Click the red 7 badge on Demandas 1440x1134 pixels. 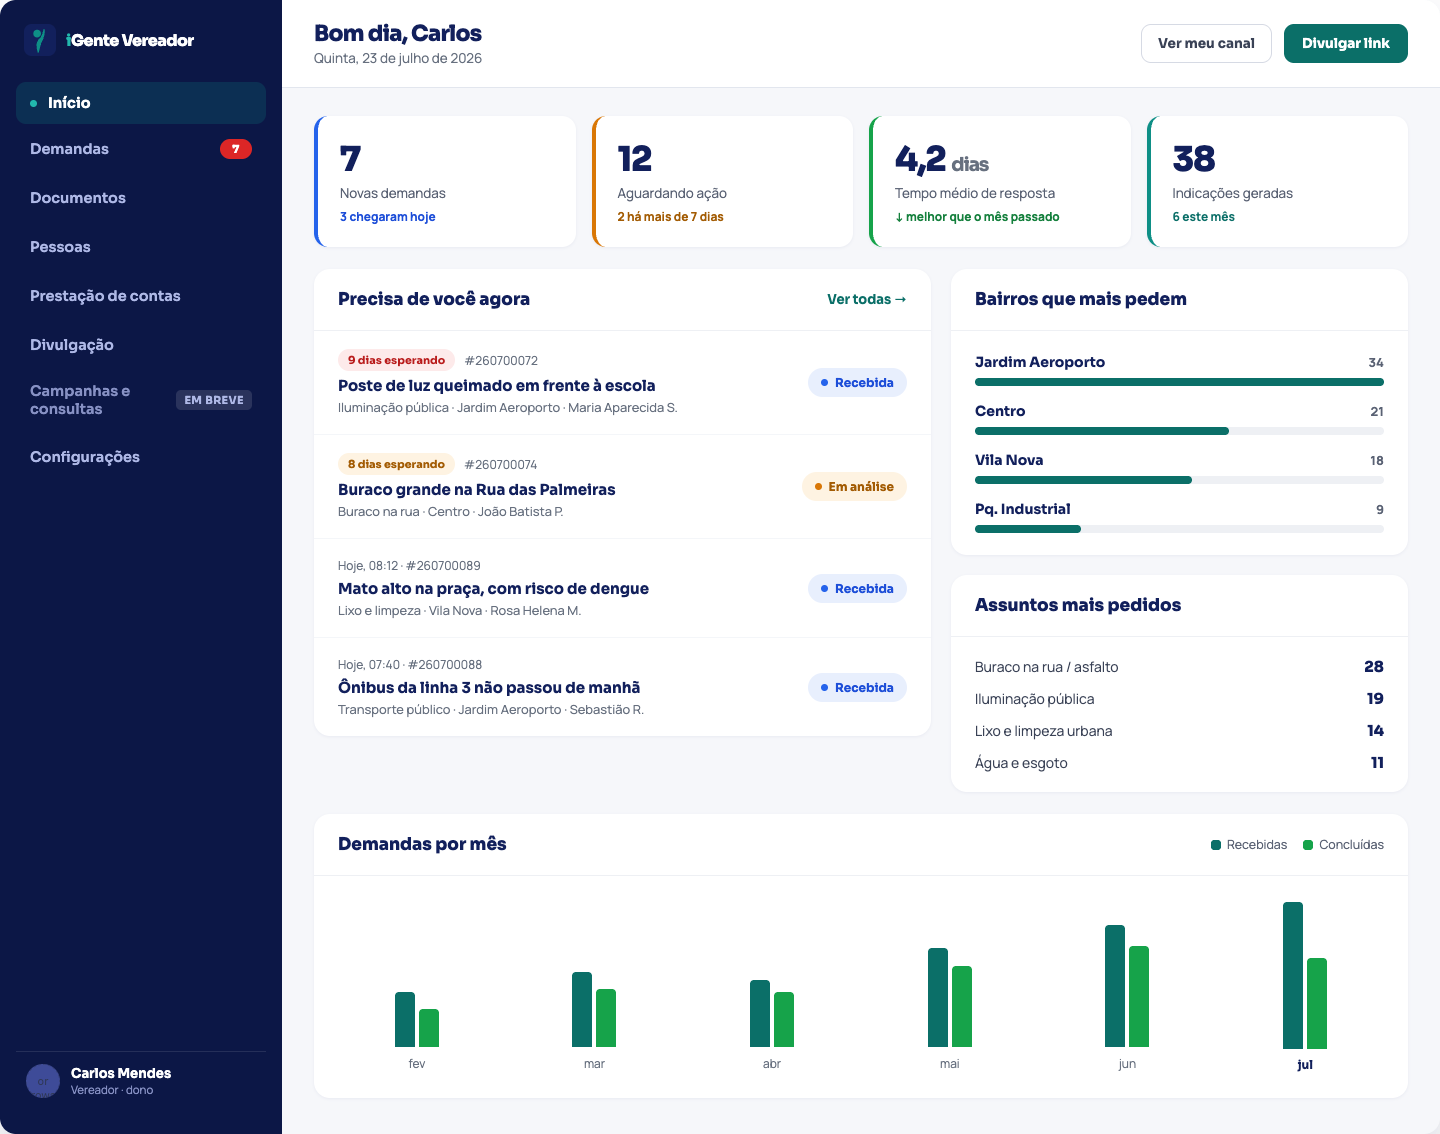[236, 149]
